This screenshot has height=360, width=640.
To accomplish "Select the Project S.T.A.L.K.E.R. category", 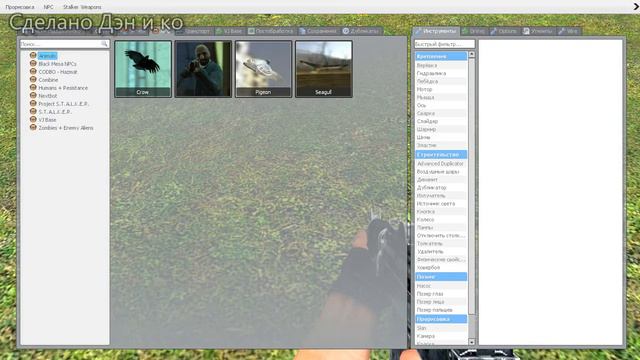I will pyautogui.click(x=63, y=104).
